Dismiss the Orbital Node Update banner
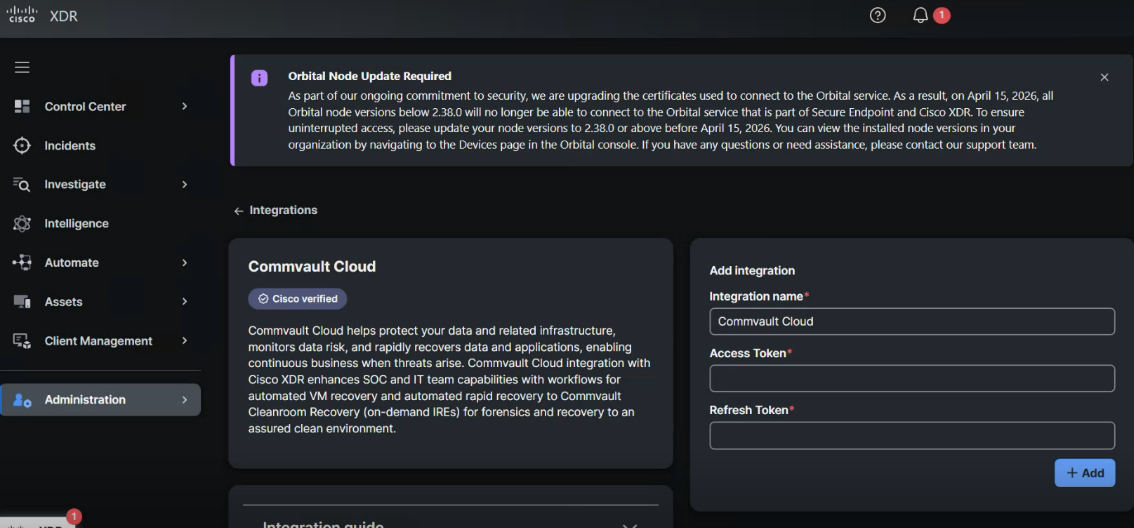The image size is (1134, 528). point(1104,77)
